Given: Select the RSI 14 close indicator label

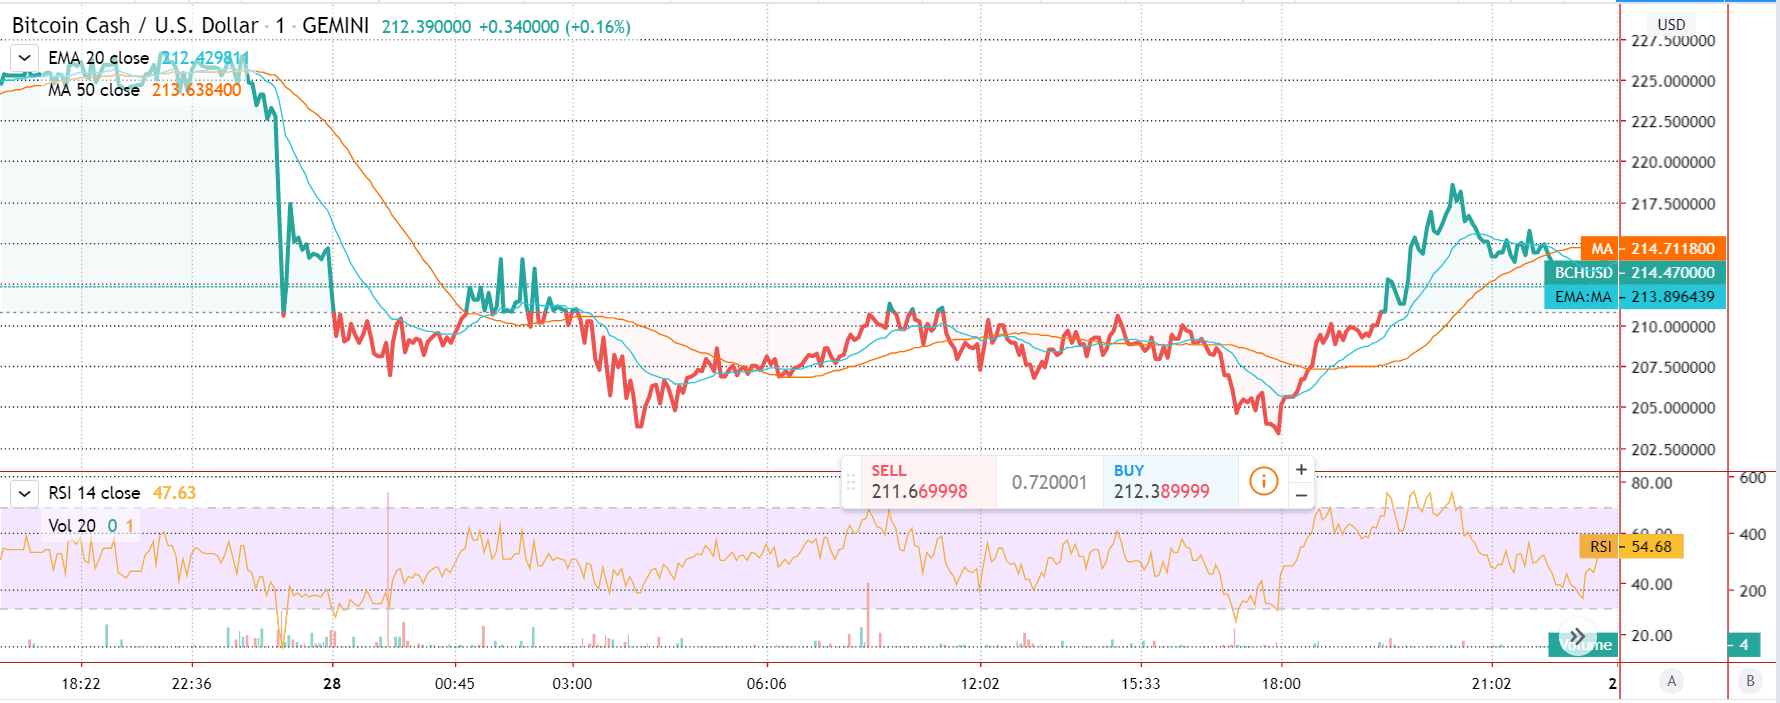Looking at the screenshot, I should tap(94, 493).
